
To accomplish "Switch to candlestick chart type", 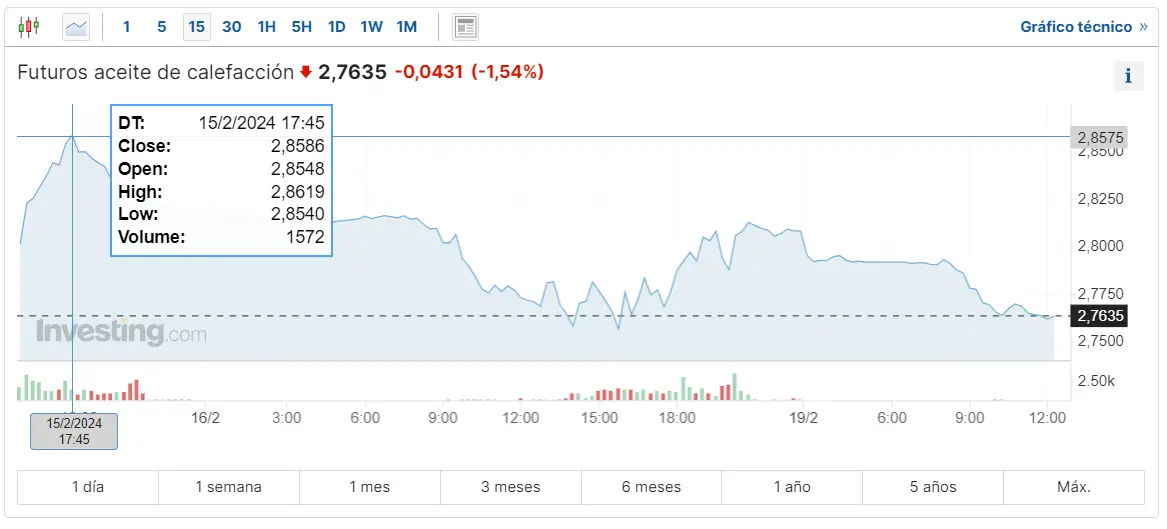I will pyautogui.click(x=30, y=27).
